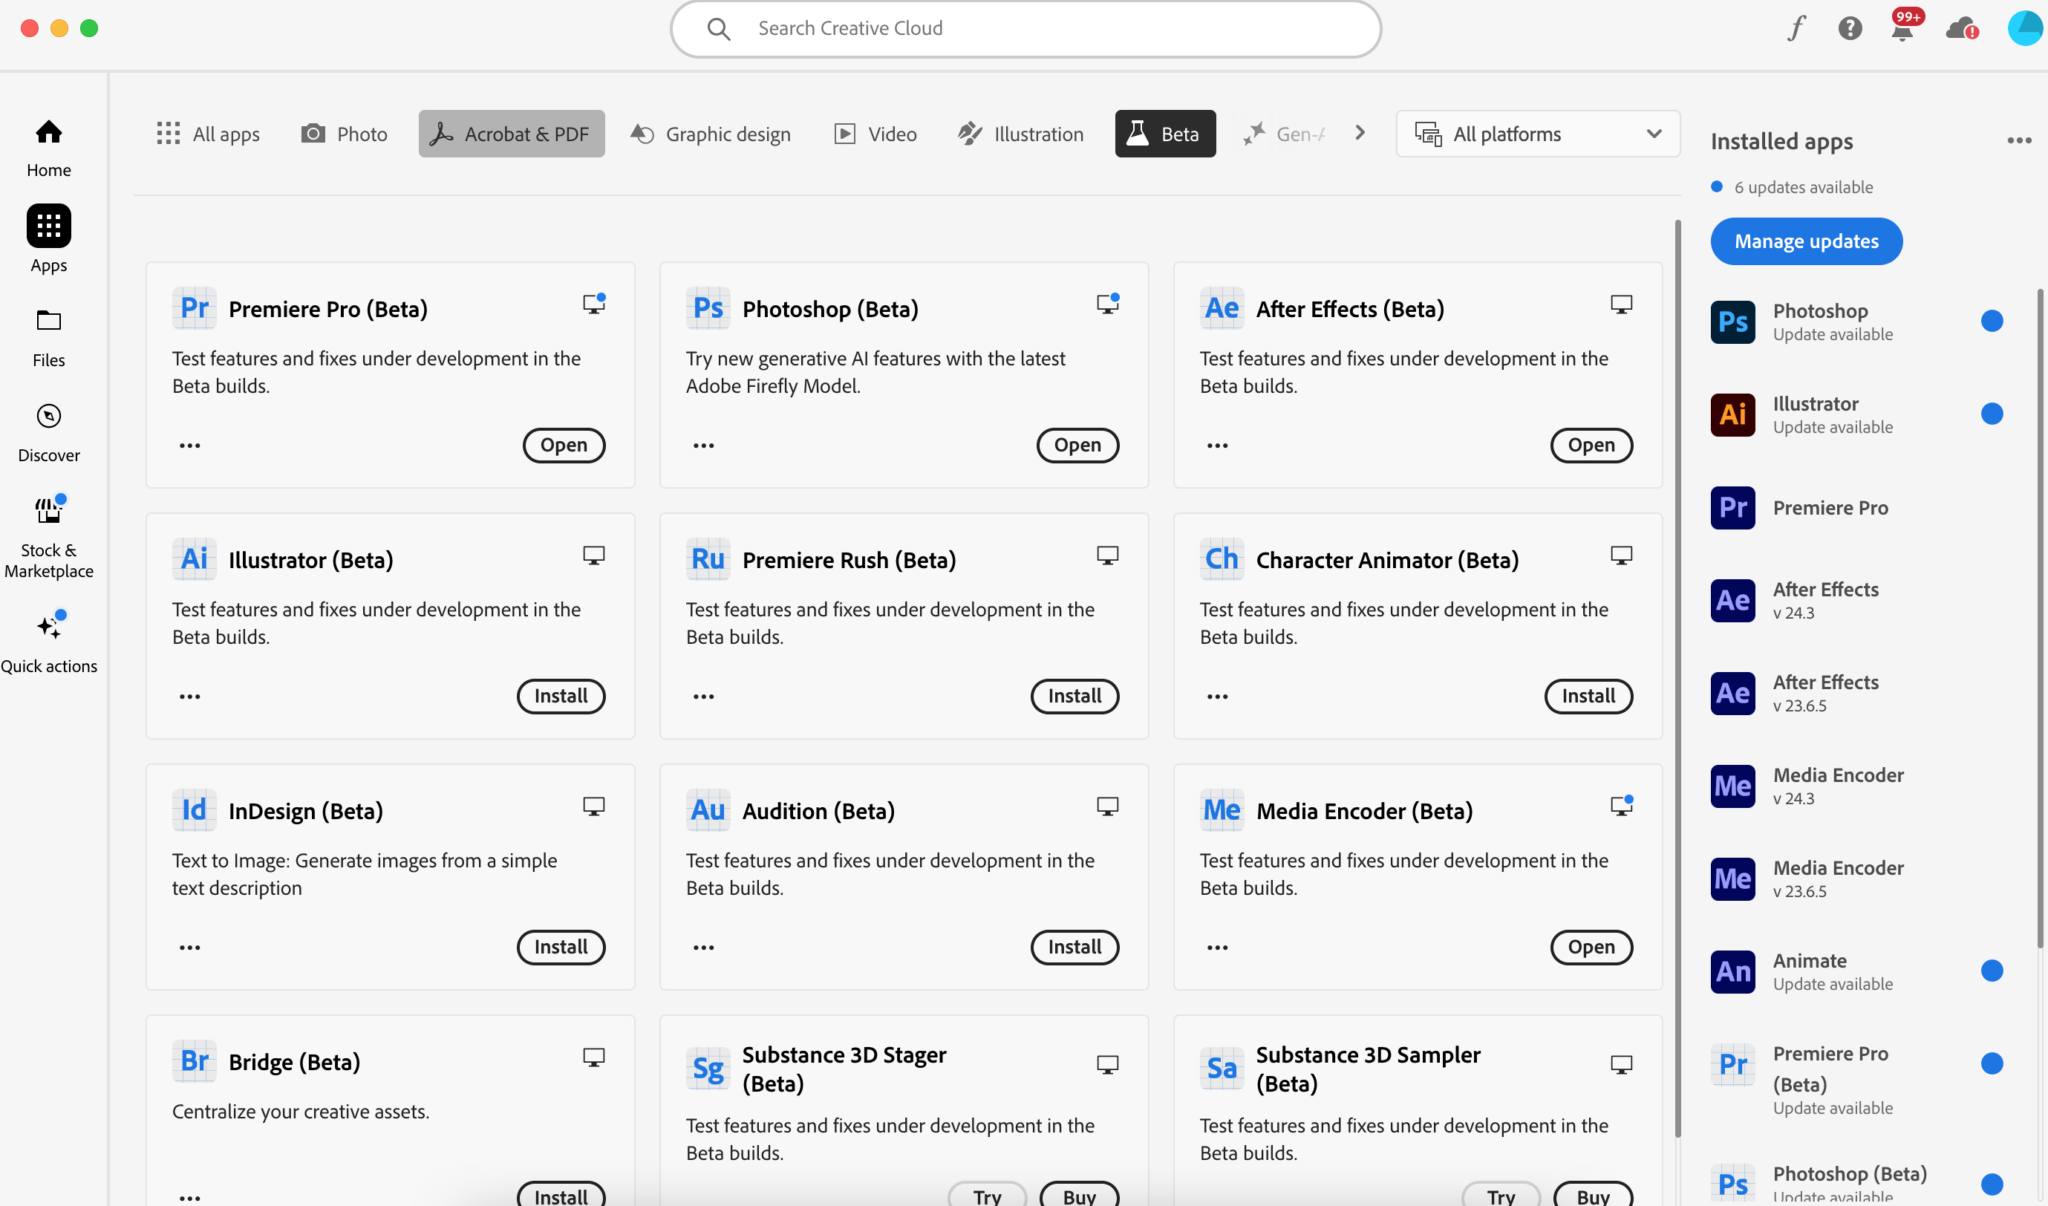Select the Acrobat & PDF tab

511,134
